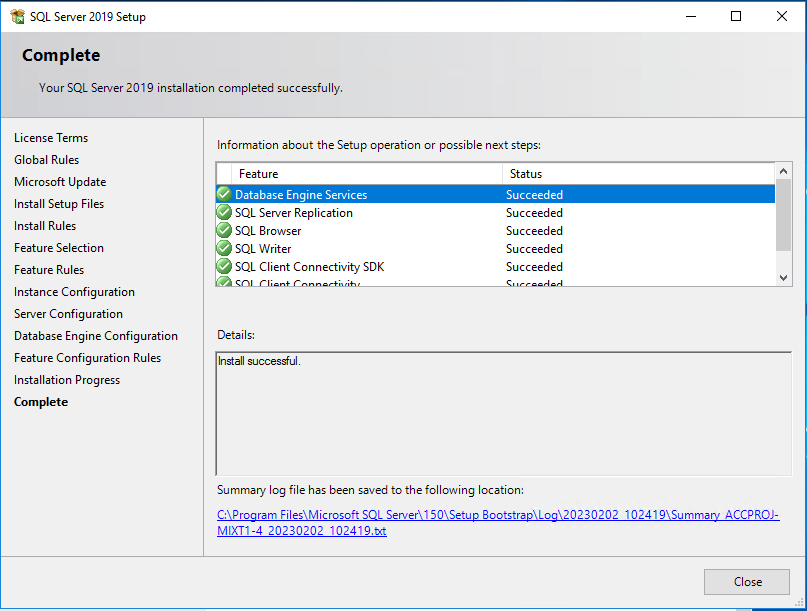Select Database Engine Configuration in the sidebar
Screen dimensions: 807x611
point(95,335)
